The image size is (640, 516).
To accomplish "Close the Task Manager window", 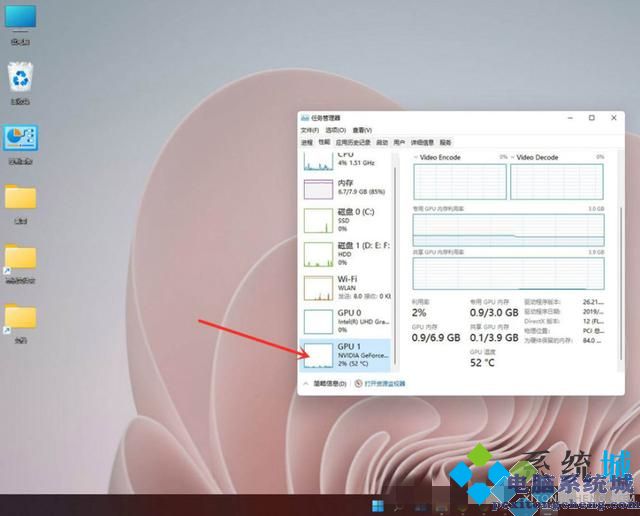I will [613, 118].
